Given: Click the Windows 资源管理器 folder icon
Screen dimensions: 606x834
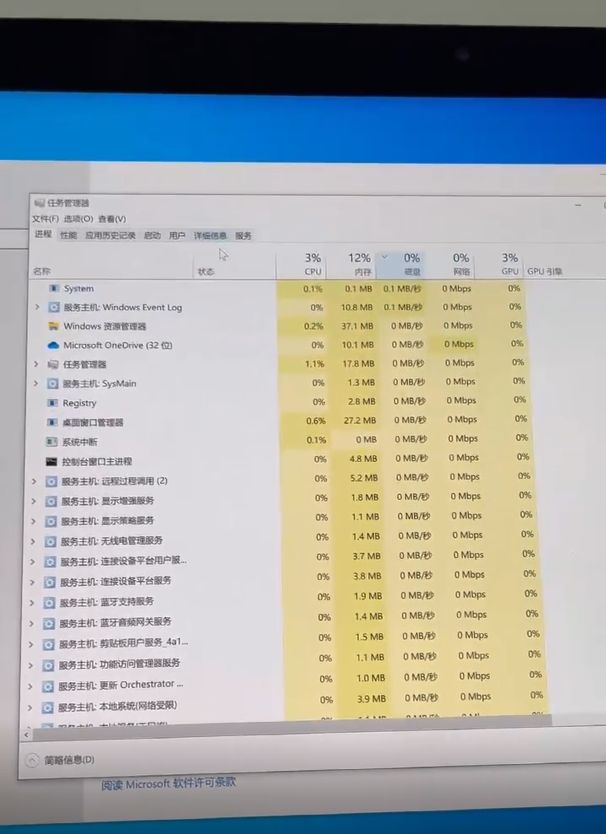Looking at the screenshot, I should pyautogui.click(x=53, y=326).
